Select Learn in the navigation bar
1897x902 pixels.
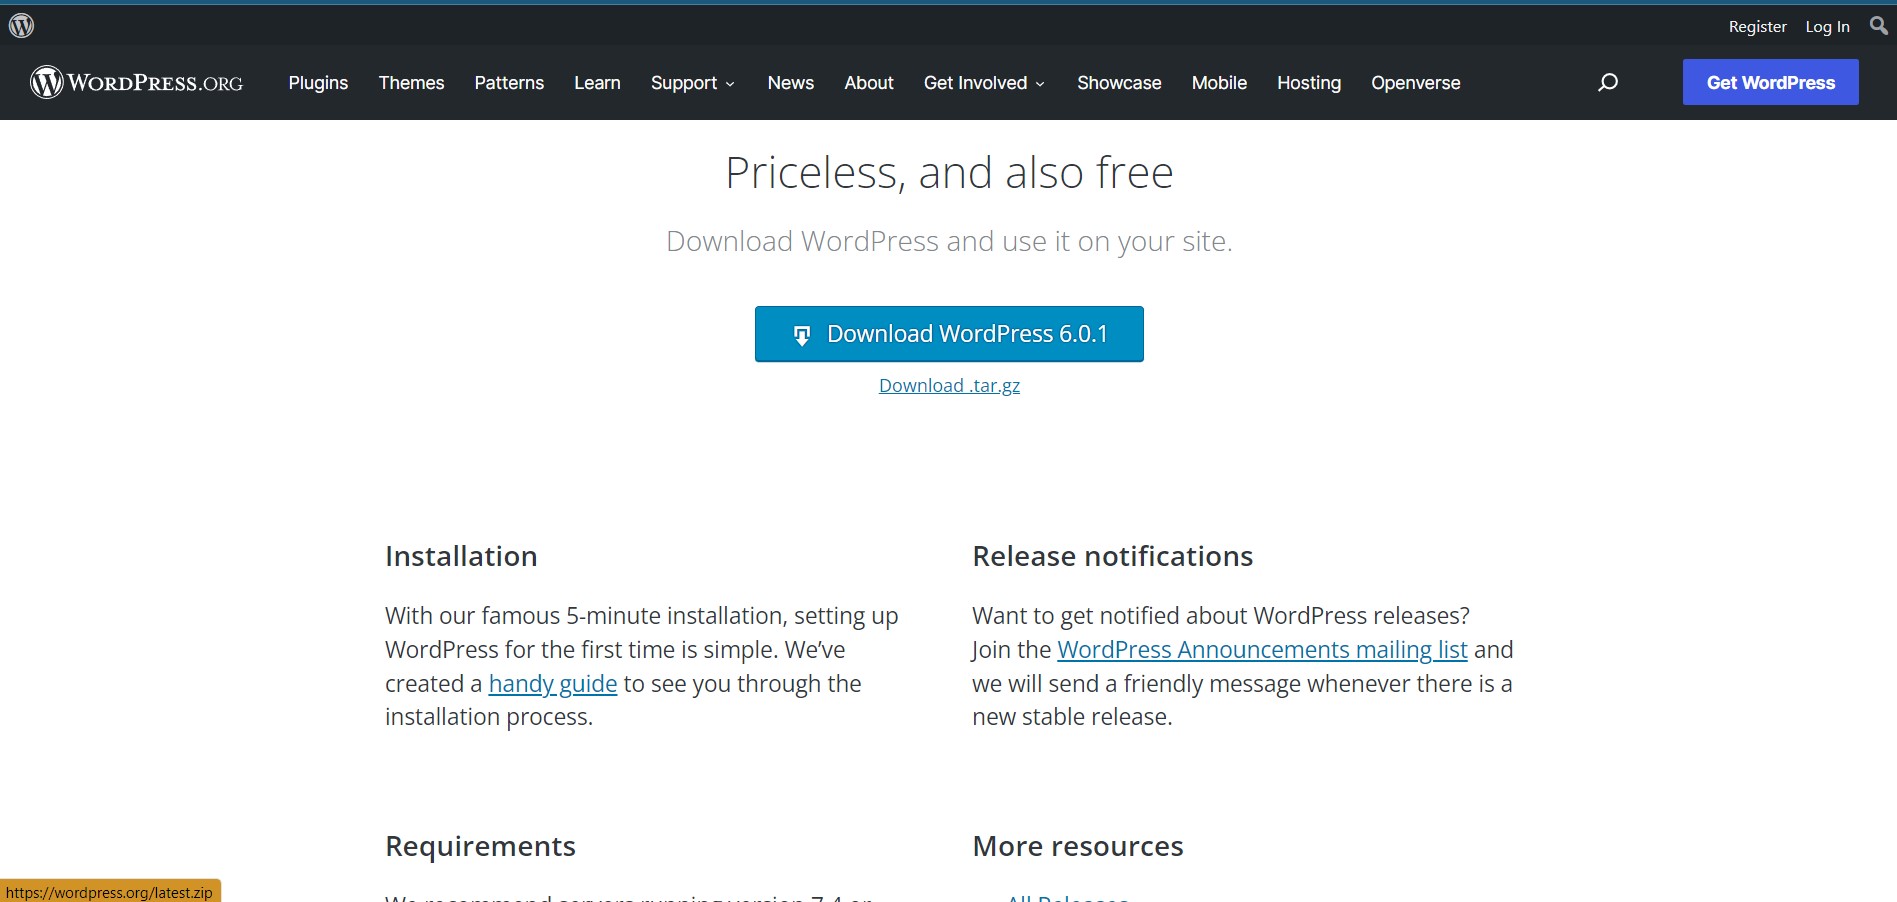click(597, 83)
